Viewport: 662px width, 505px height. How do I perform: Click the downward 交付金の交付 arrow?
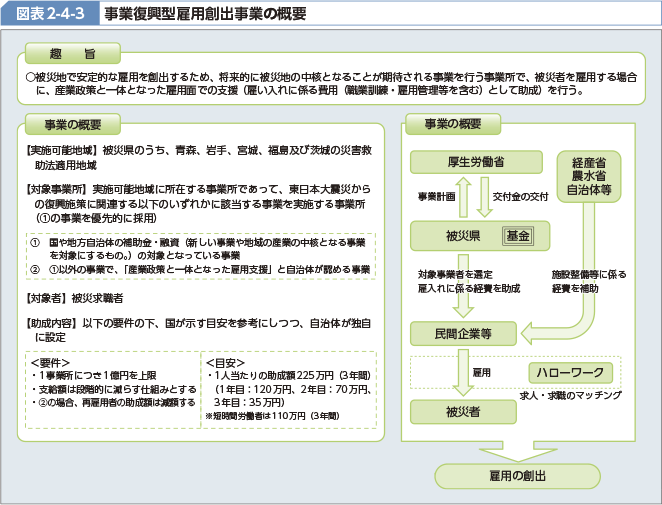coord(484,197)
